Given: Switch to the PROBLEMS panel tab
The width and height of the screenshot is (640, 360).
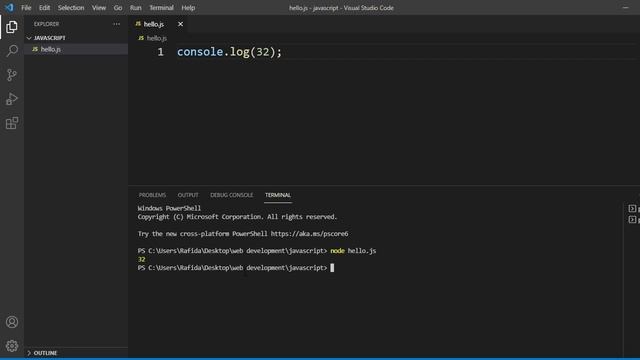Looking at the screenshot, I should (152, 195).
